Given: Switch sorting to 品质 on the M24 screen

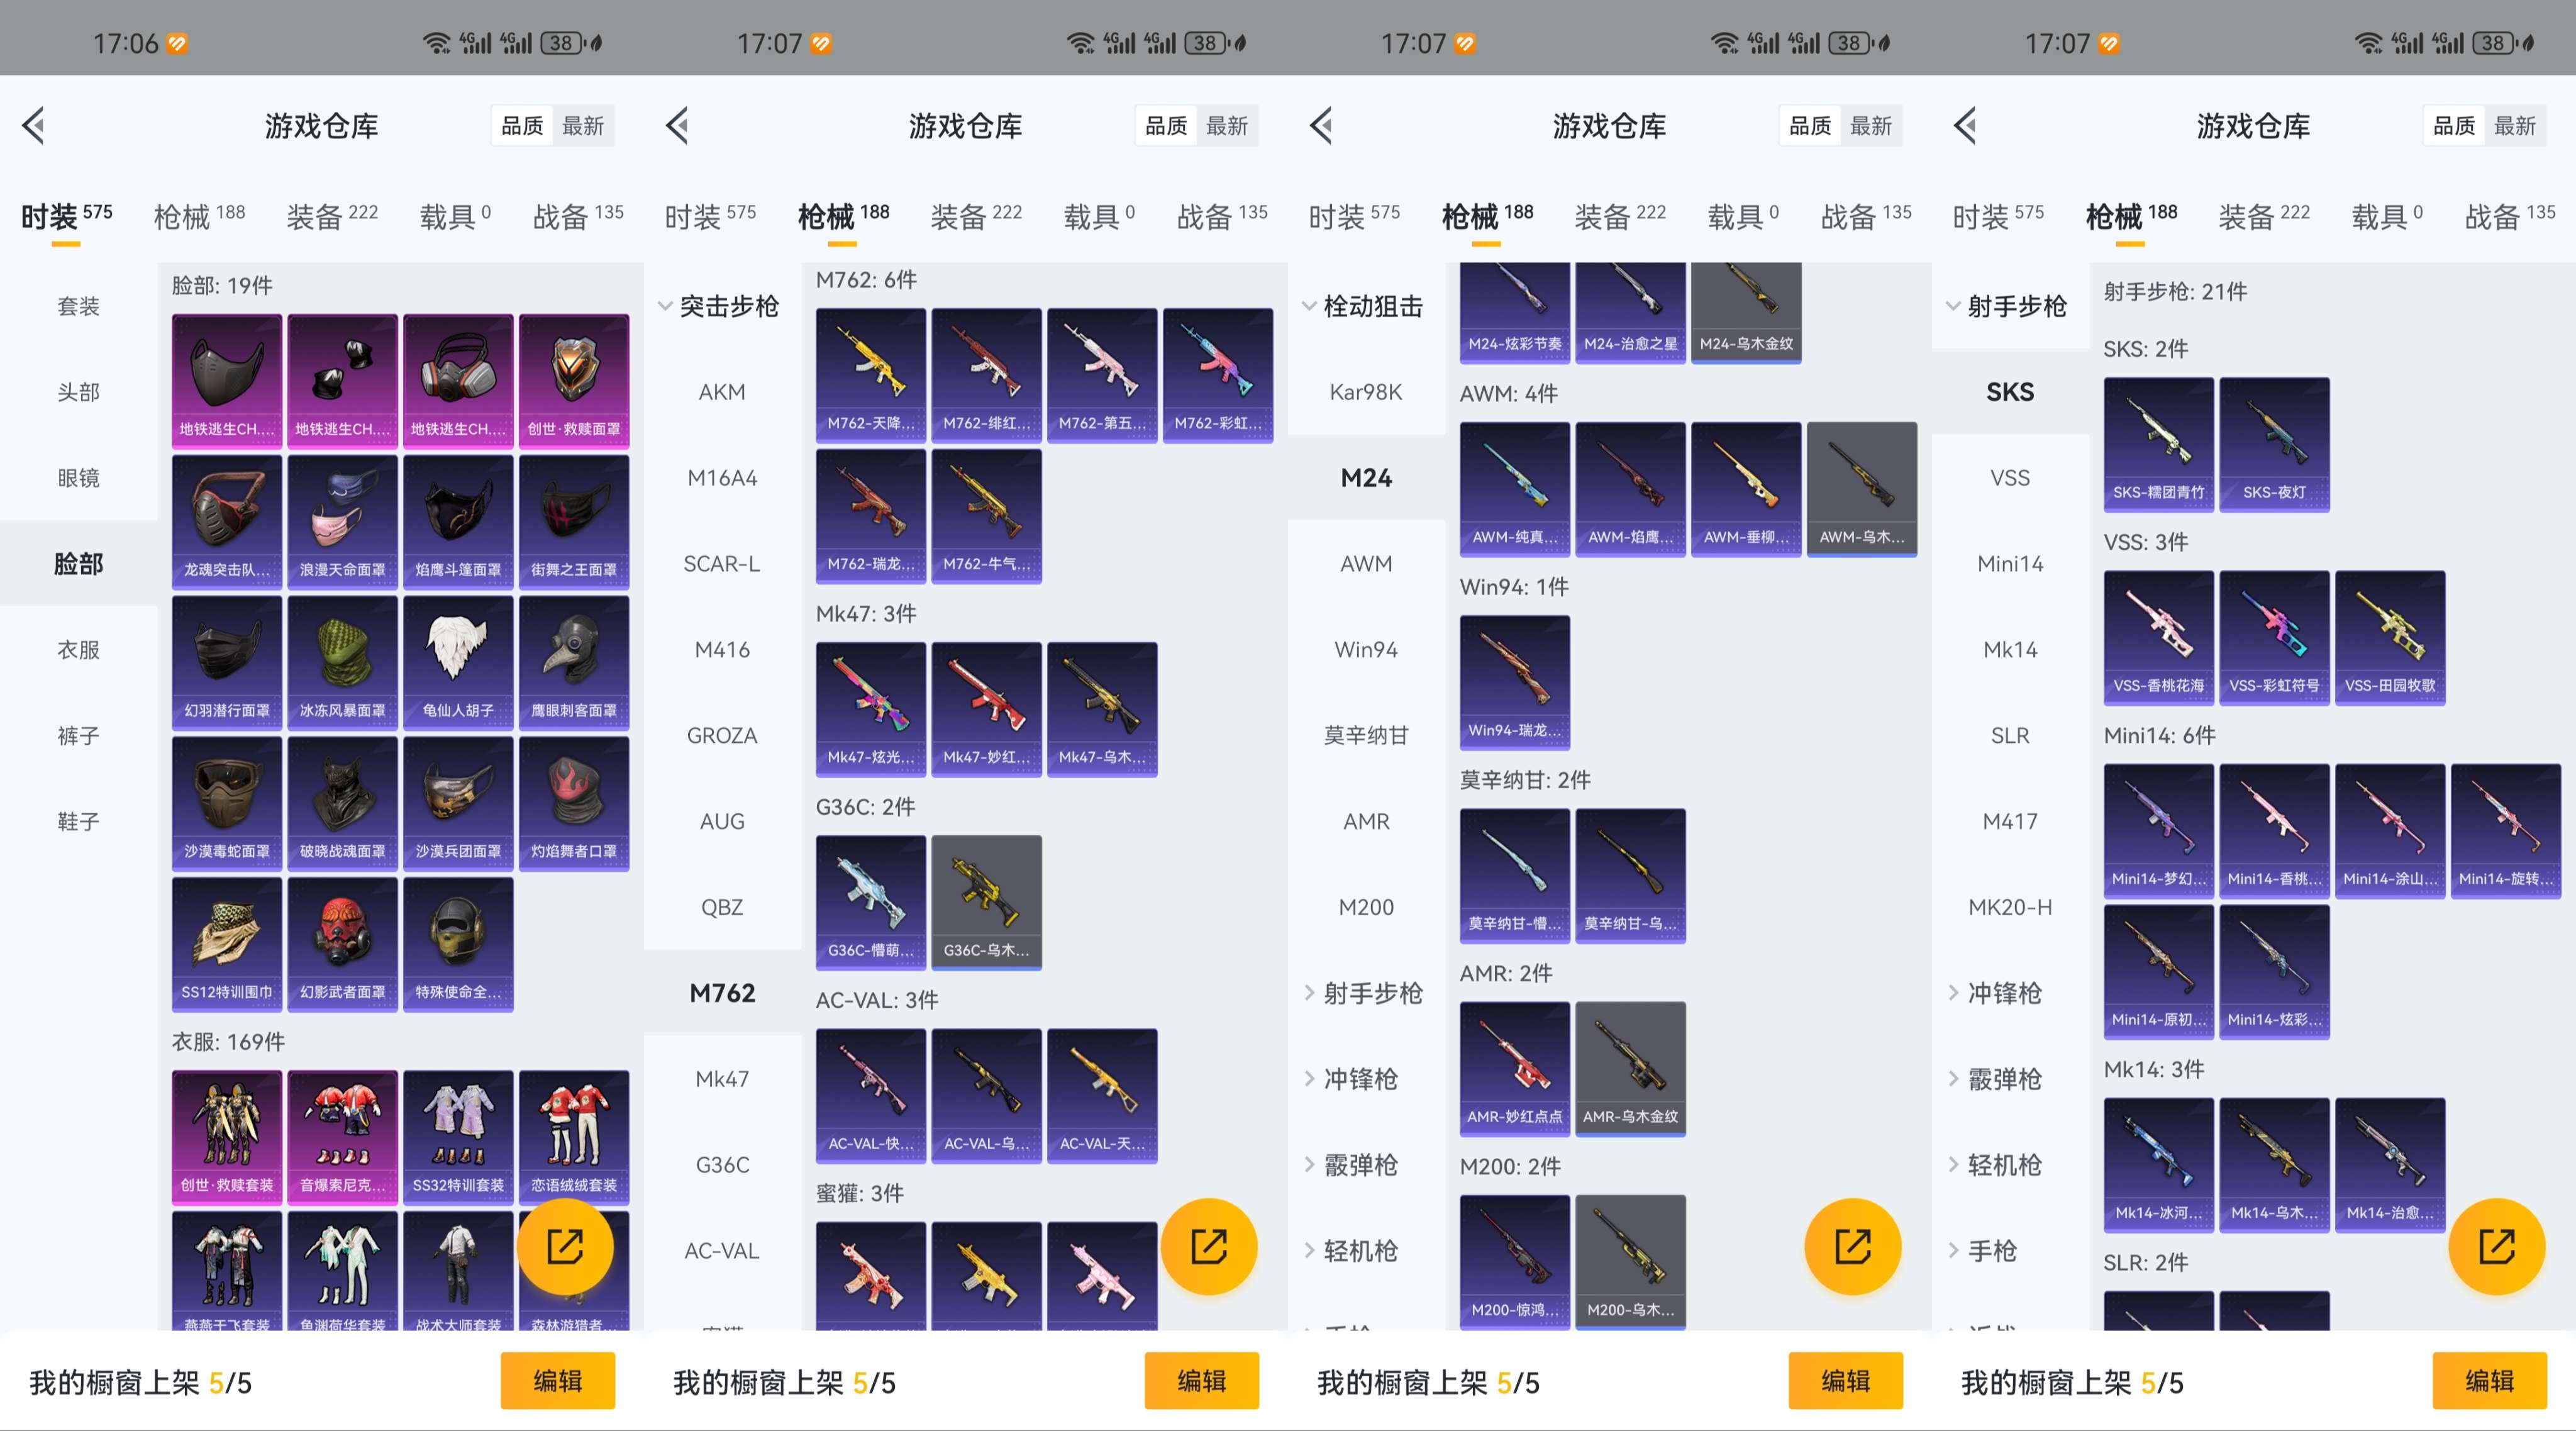Looking at the screenshot, I should click(1810, 126).
